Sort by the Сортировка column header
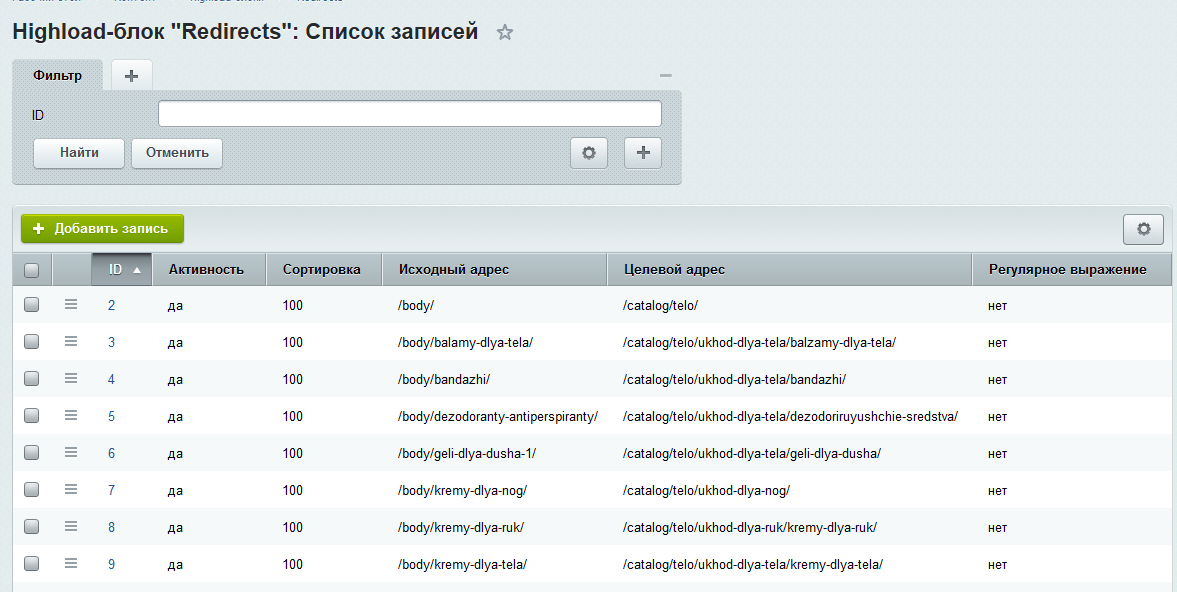1177x592 pixels. 320,269
